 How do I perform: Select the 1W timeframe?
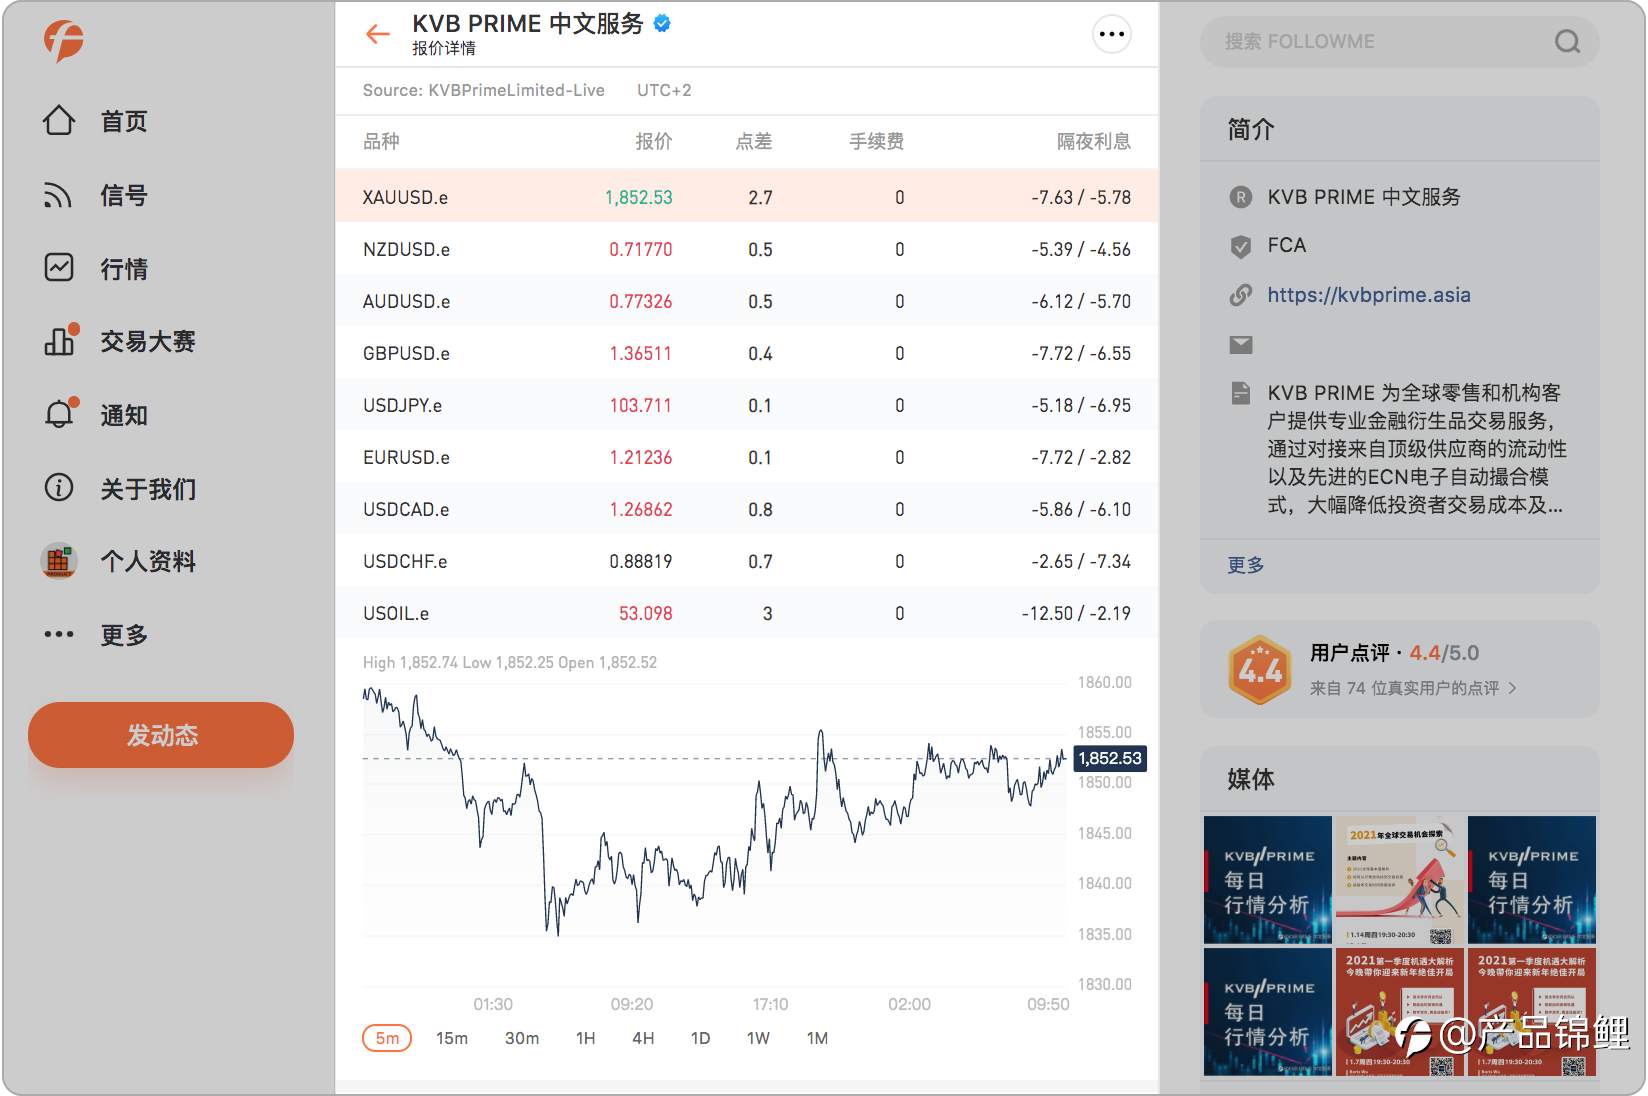pos(758,1038)
